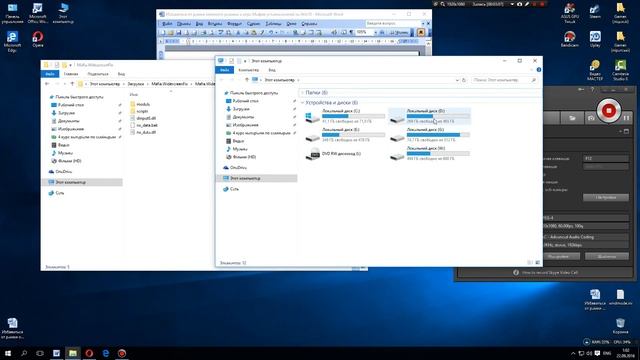Open 'Поделиться' tab in Mafia folder window
Viewport: 640px width, 360px height.
[98, 74]
